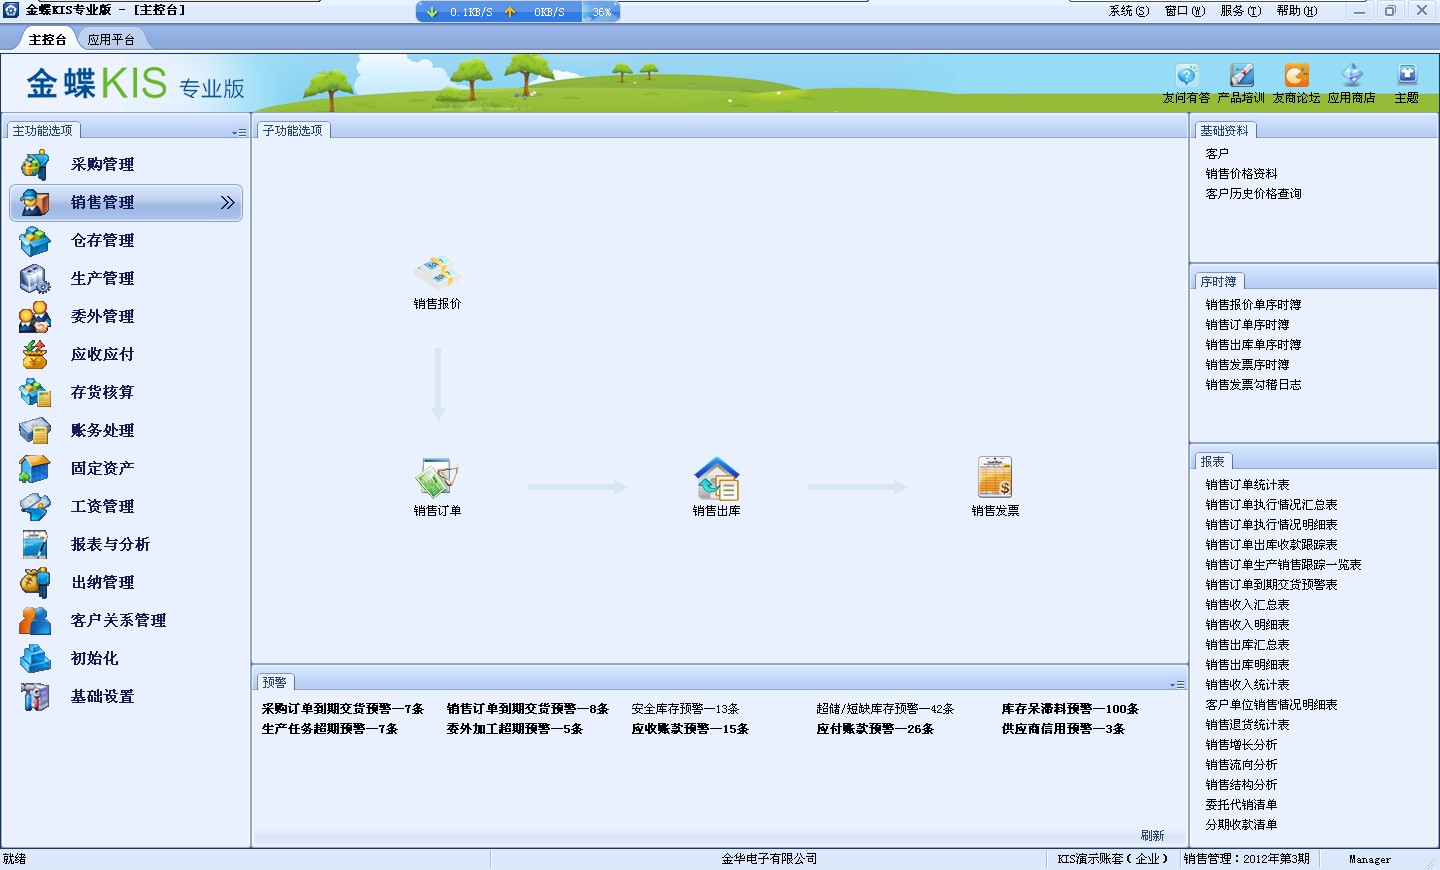Click 采购订单到期交货预警—7条 alert
Viewport: 1440px width, 870px height.
click(x=343, y=709)
